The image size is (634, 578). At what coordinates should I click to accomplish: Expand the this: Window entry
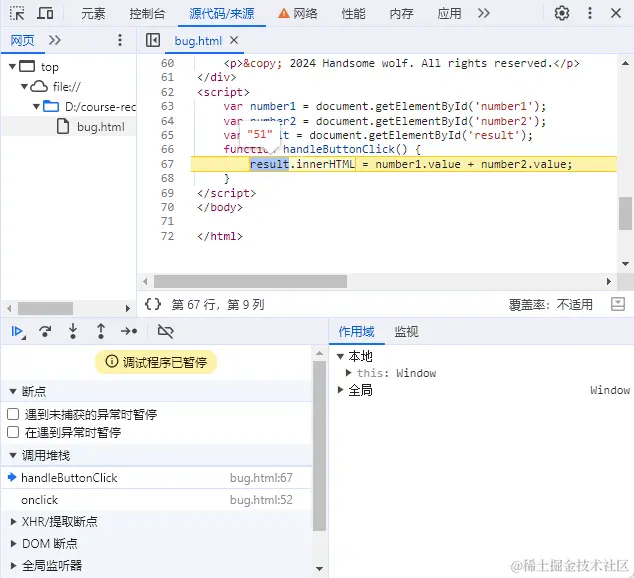click(349, 373)
